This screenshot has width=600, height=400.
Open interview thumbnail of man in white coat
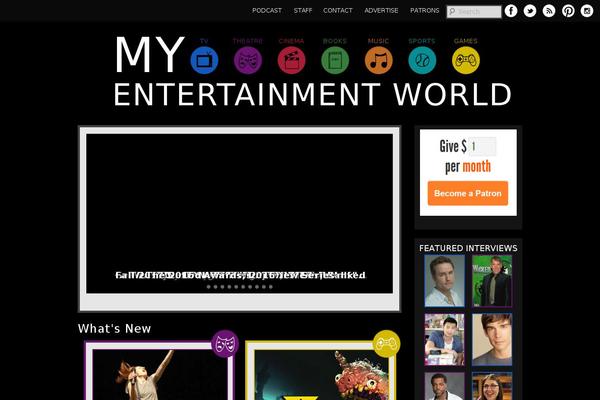point(444,386)
